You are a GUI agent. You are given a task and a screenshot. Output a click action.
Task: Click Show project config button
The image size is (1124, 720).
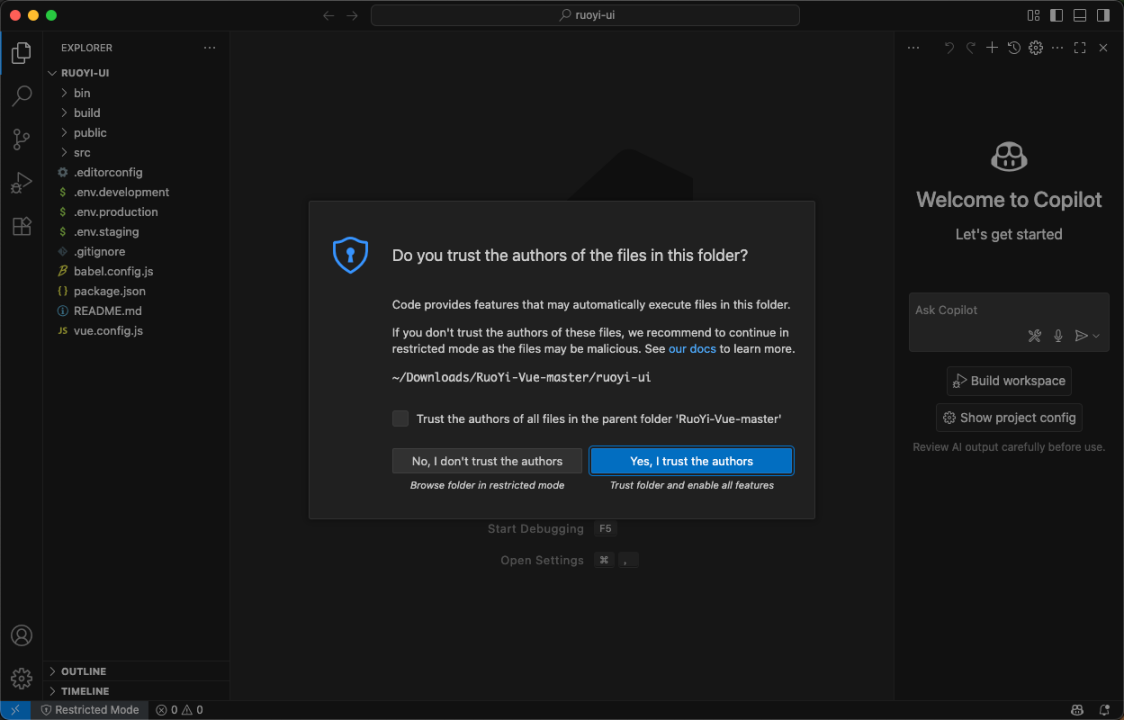(x=1009, y=417)
